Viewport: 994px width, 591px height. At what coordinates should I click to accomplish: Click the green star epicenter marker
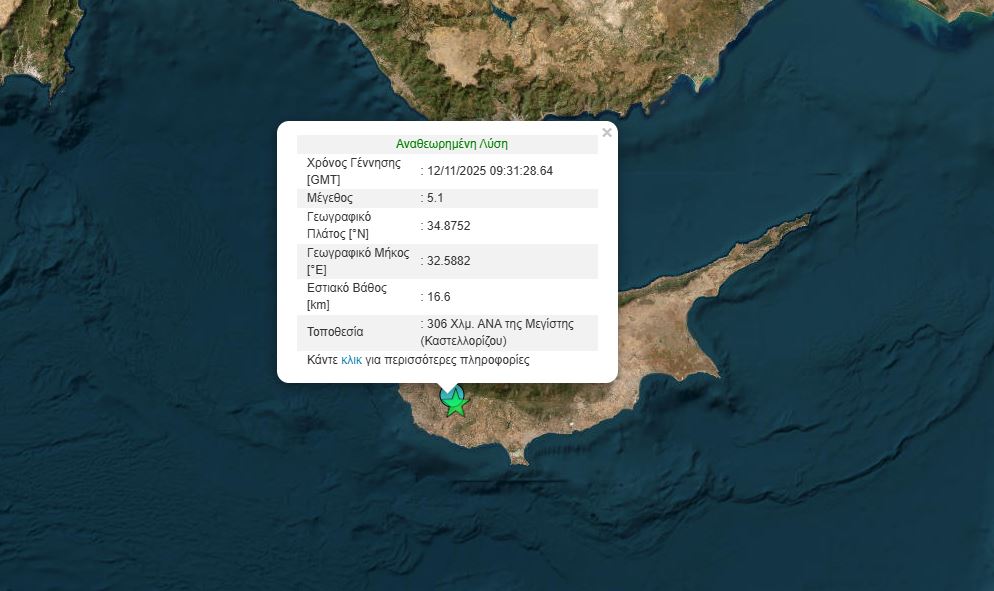click(x=456, y=403)
